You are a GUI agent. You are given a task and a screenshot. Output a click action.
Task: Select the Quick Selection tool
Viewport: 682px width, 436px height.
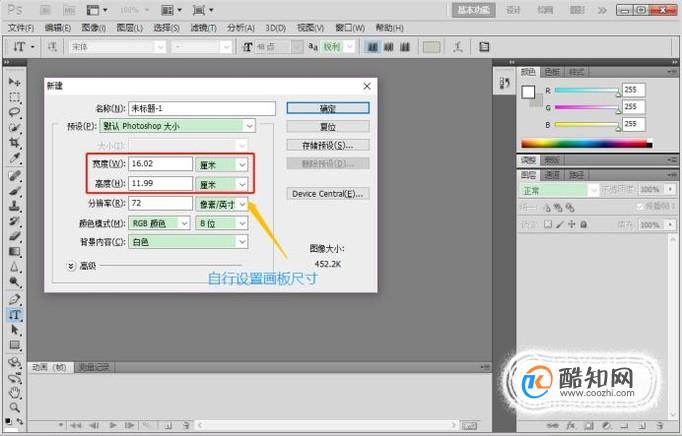[x=14, y=127]
